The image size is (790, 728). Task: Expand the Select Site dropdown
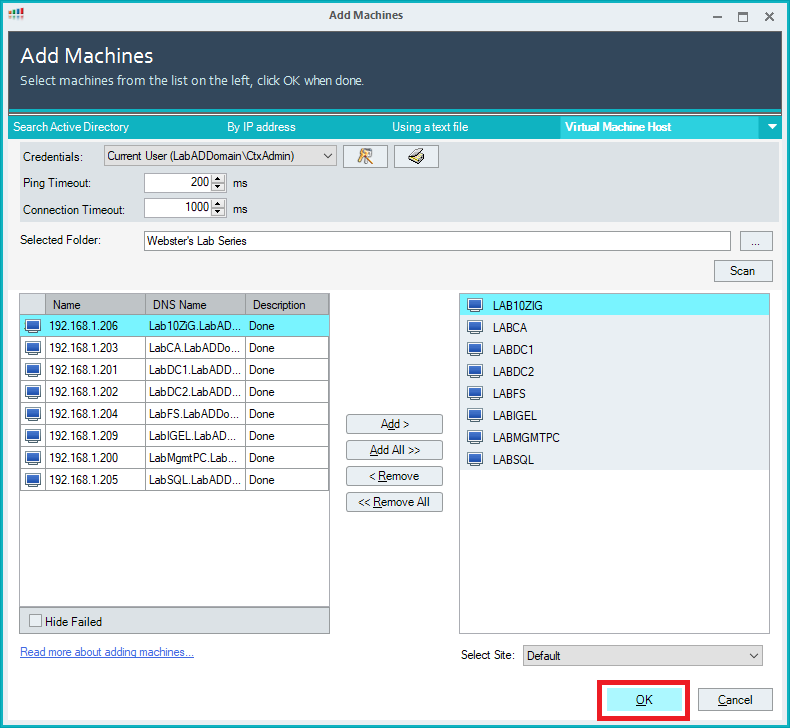point(753,656)
